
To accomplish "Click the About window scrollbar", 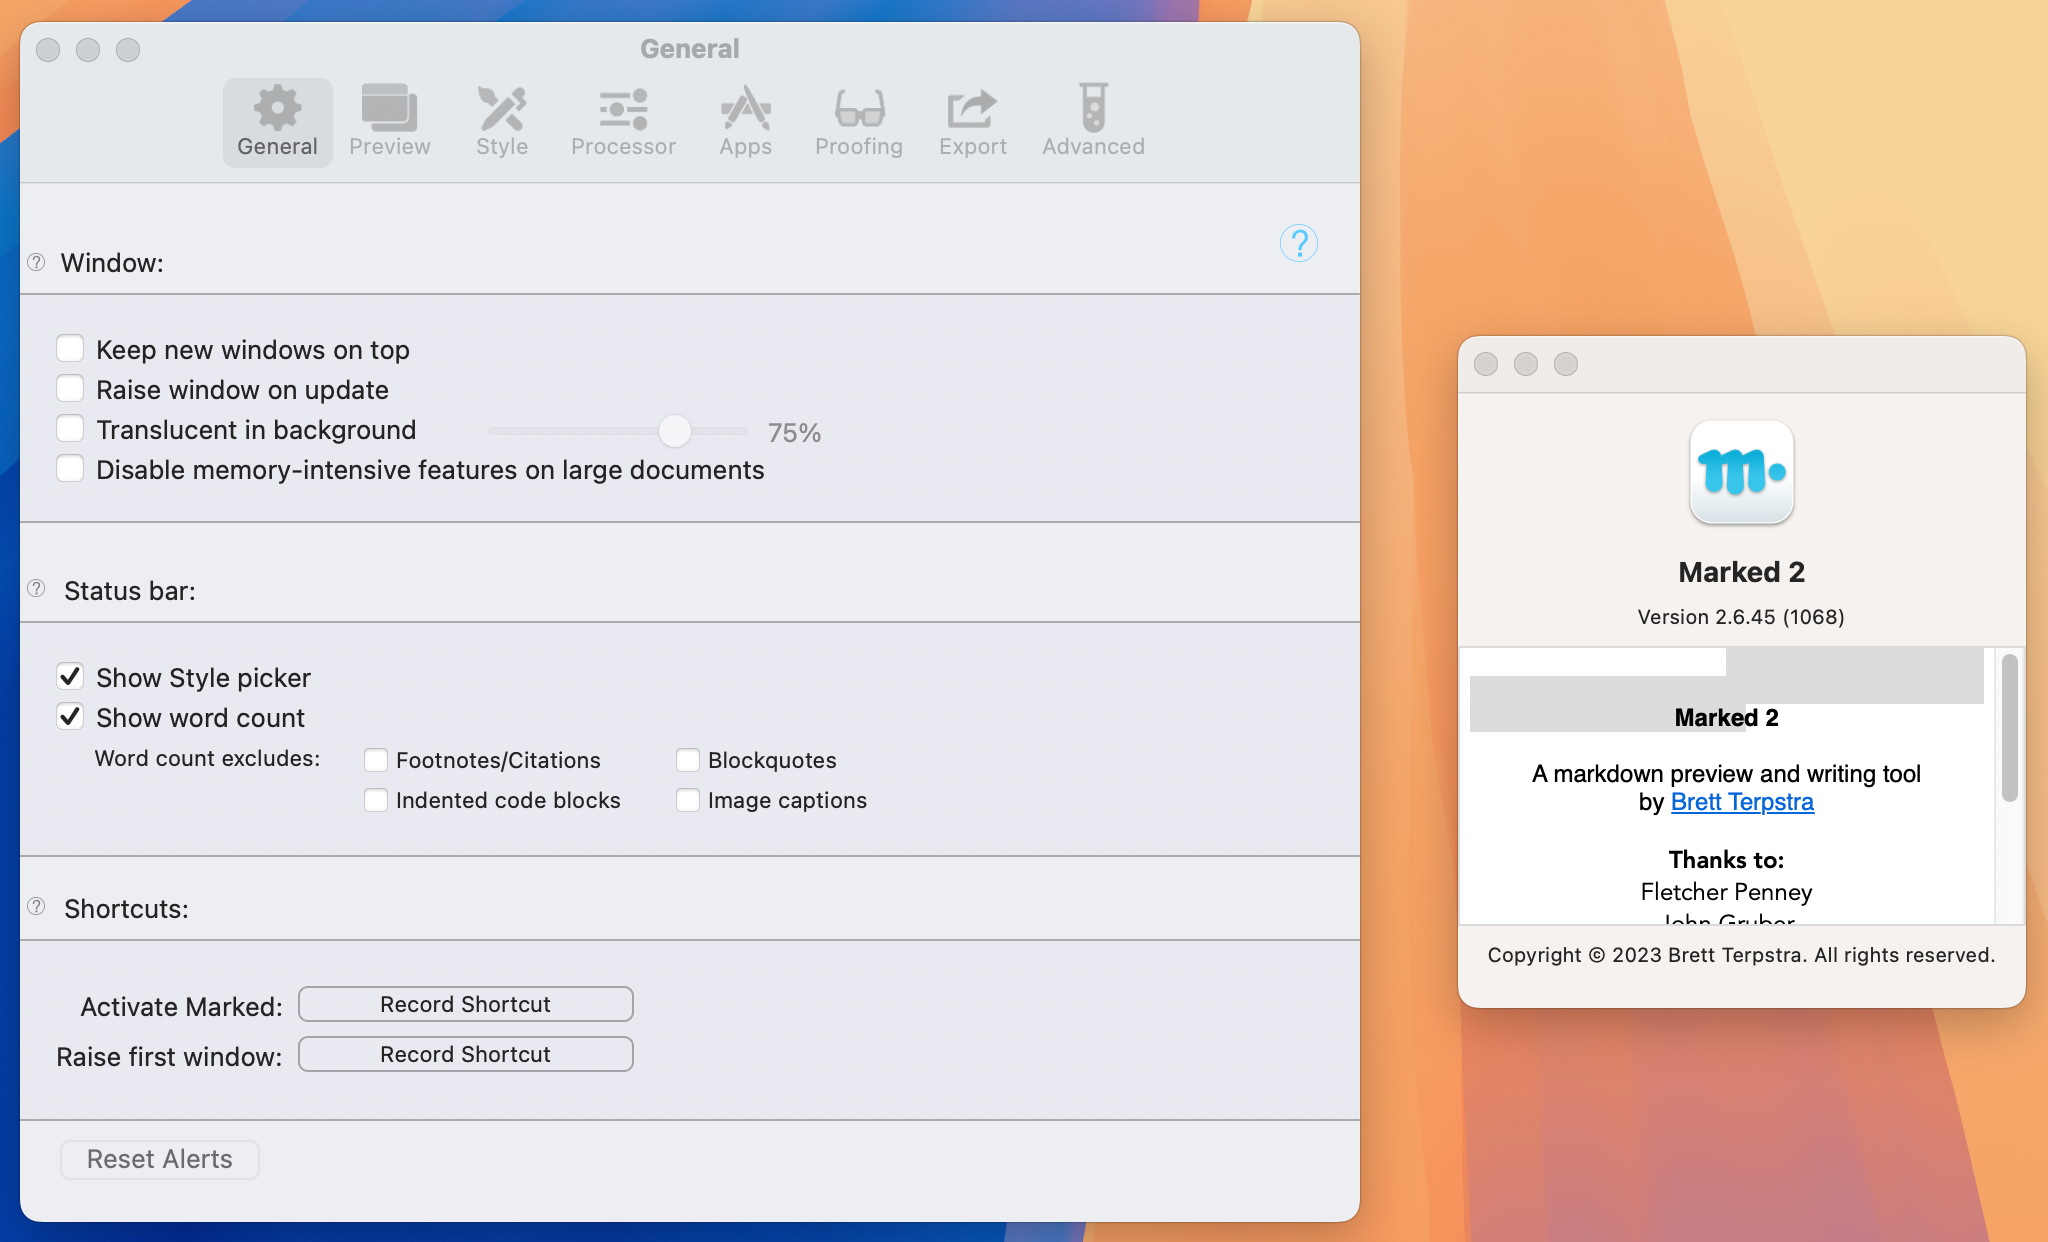I will (x=2009, y=727).
